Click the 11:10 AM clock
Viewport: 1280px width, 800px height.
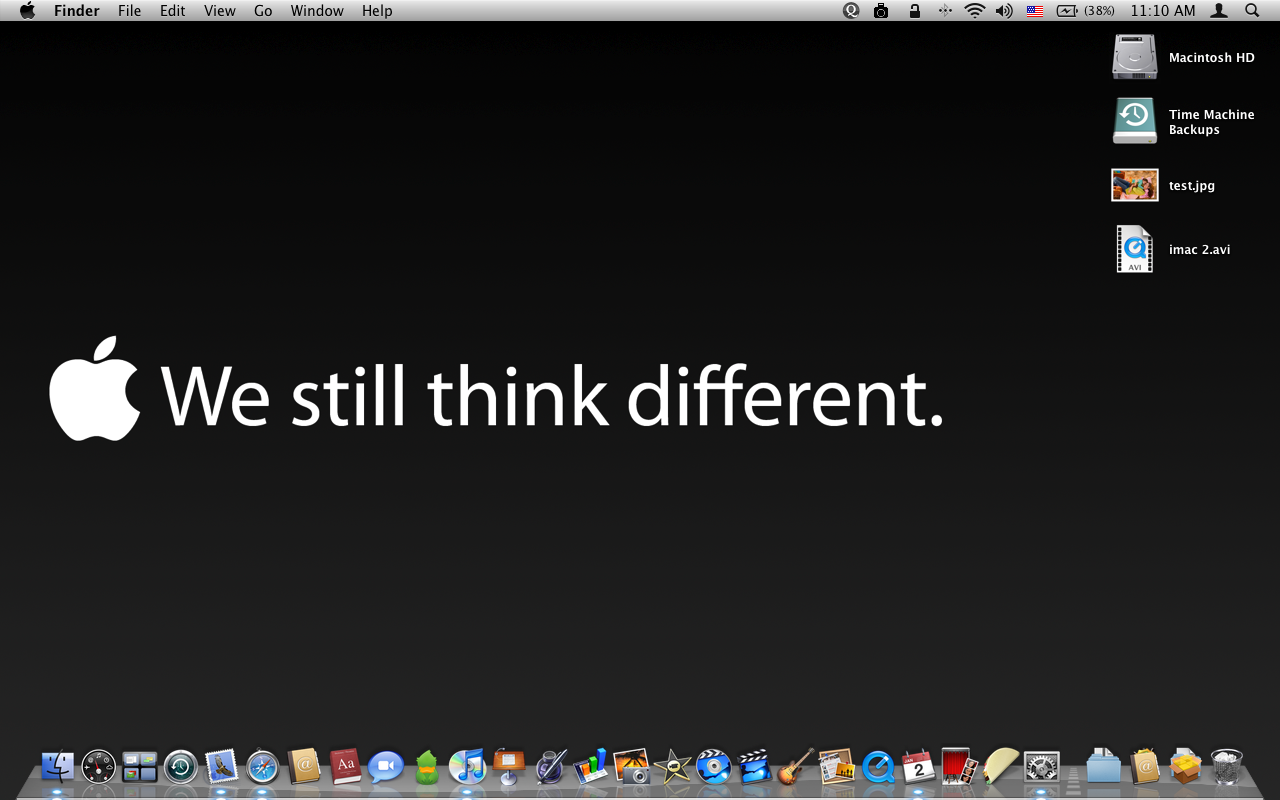pyautogui.click(x=1163, y=11)
